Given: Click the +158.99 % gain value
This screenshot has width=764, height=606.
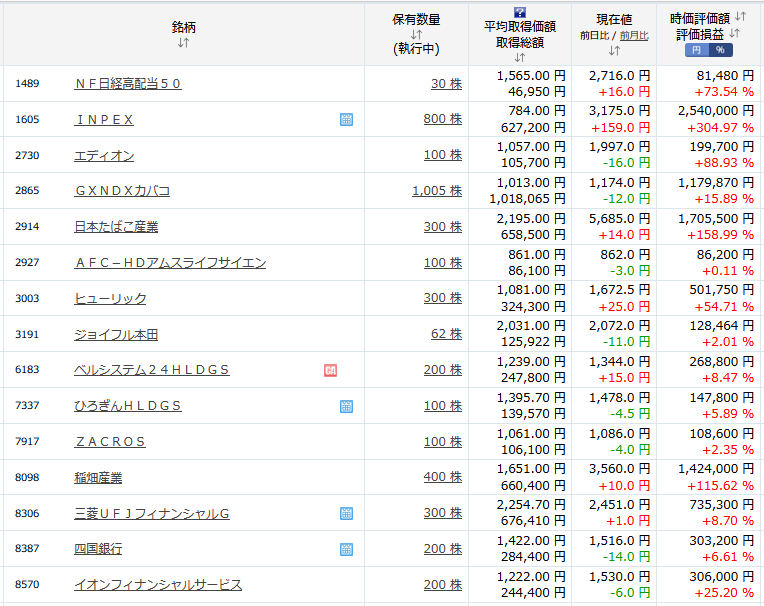Looking at the screenshot, I should 720,235.
